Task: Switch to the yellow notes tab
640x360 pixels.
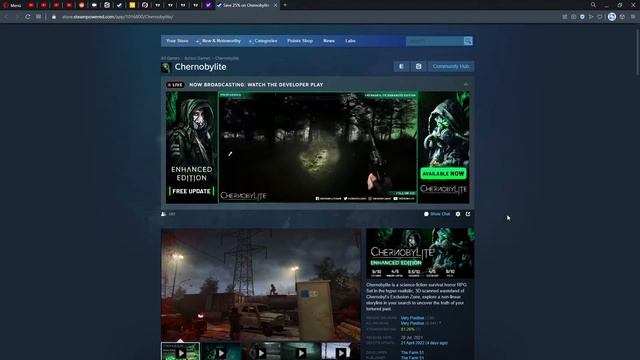Action: (x=132, y=5)
